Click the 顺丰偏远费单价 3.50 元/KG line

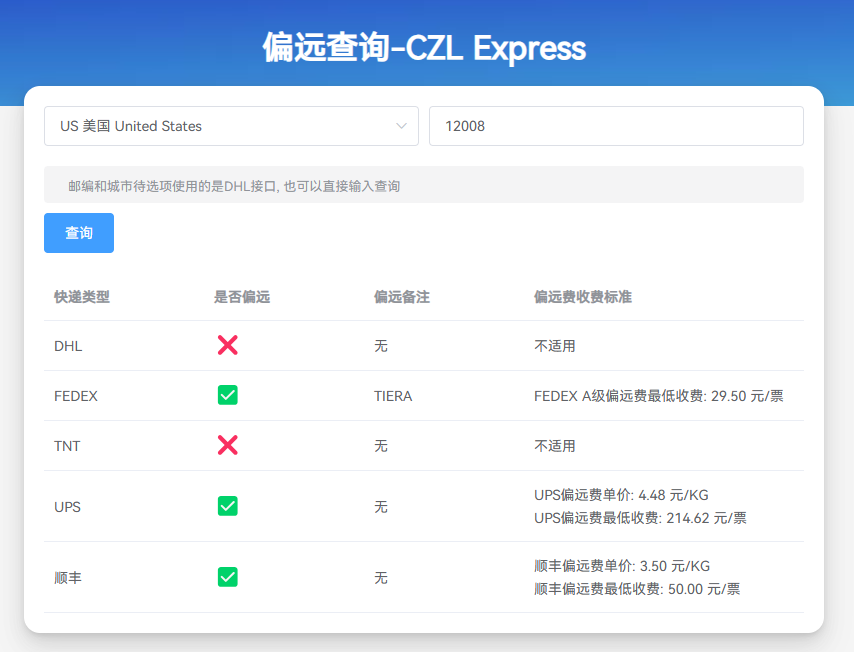tap(622, 566)
